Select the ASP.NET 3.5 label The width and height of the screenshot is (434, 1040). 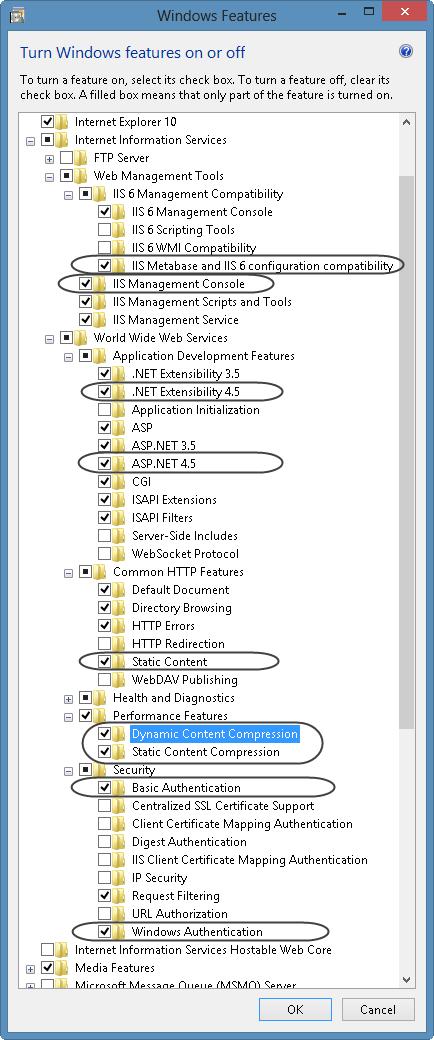(163, 446)
